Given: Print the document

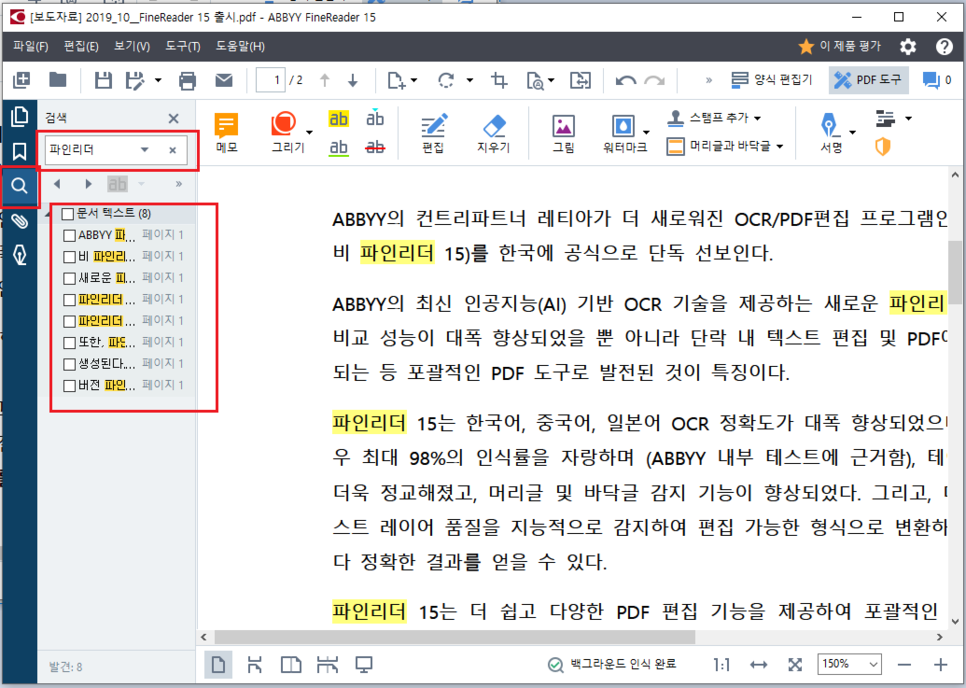Looking at the screenshot, I should 187,80.
